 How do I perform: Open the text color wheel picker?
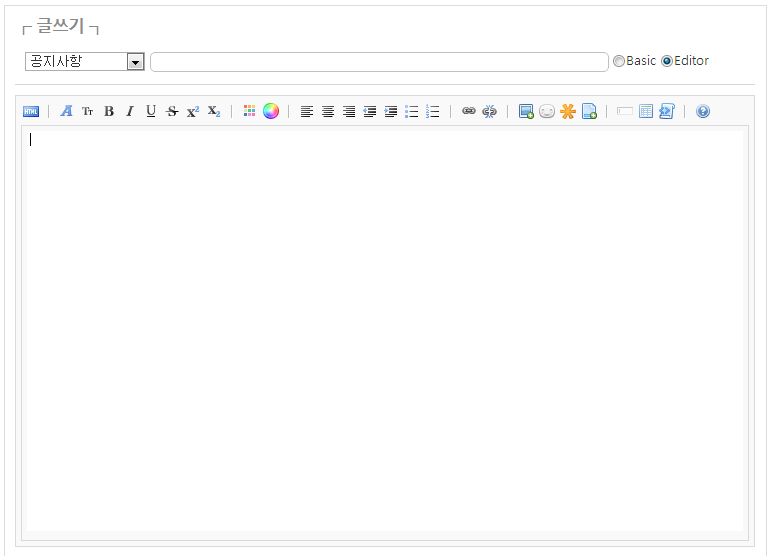click(x=271, y=112)
